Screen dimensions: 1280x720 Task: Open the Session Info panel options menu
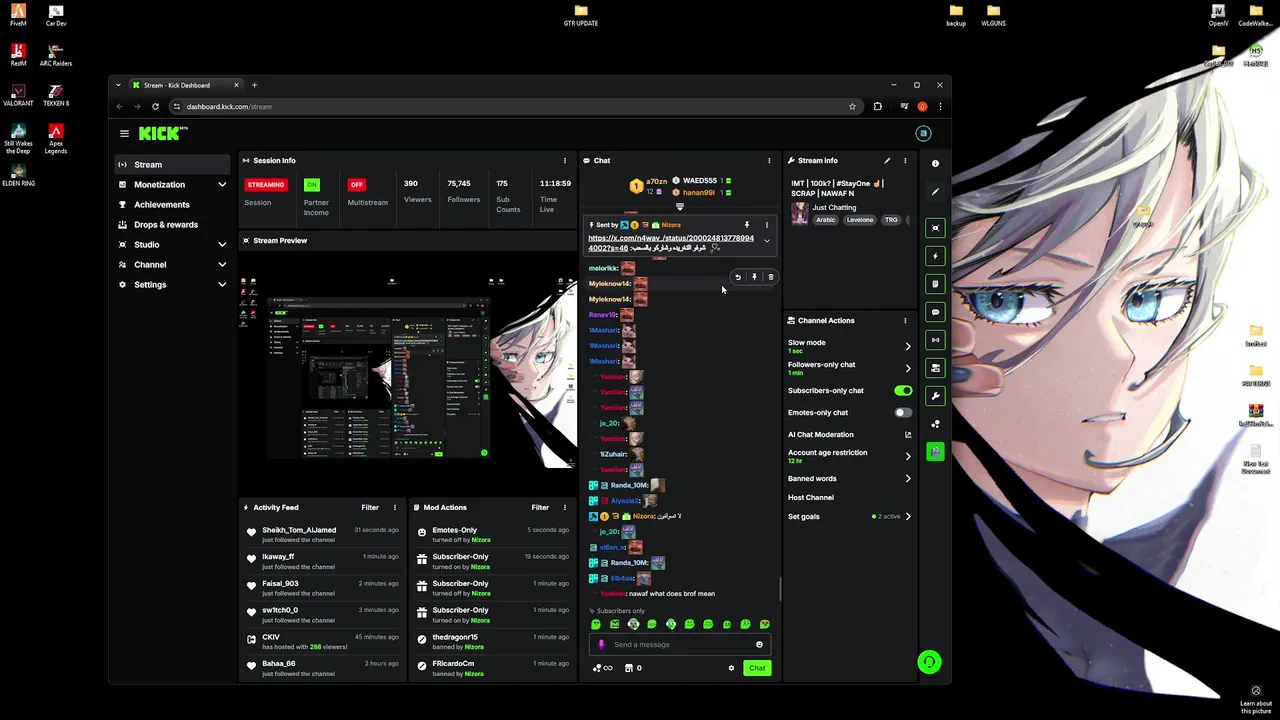point(564,160)
